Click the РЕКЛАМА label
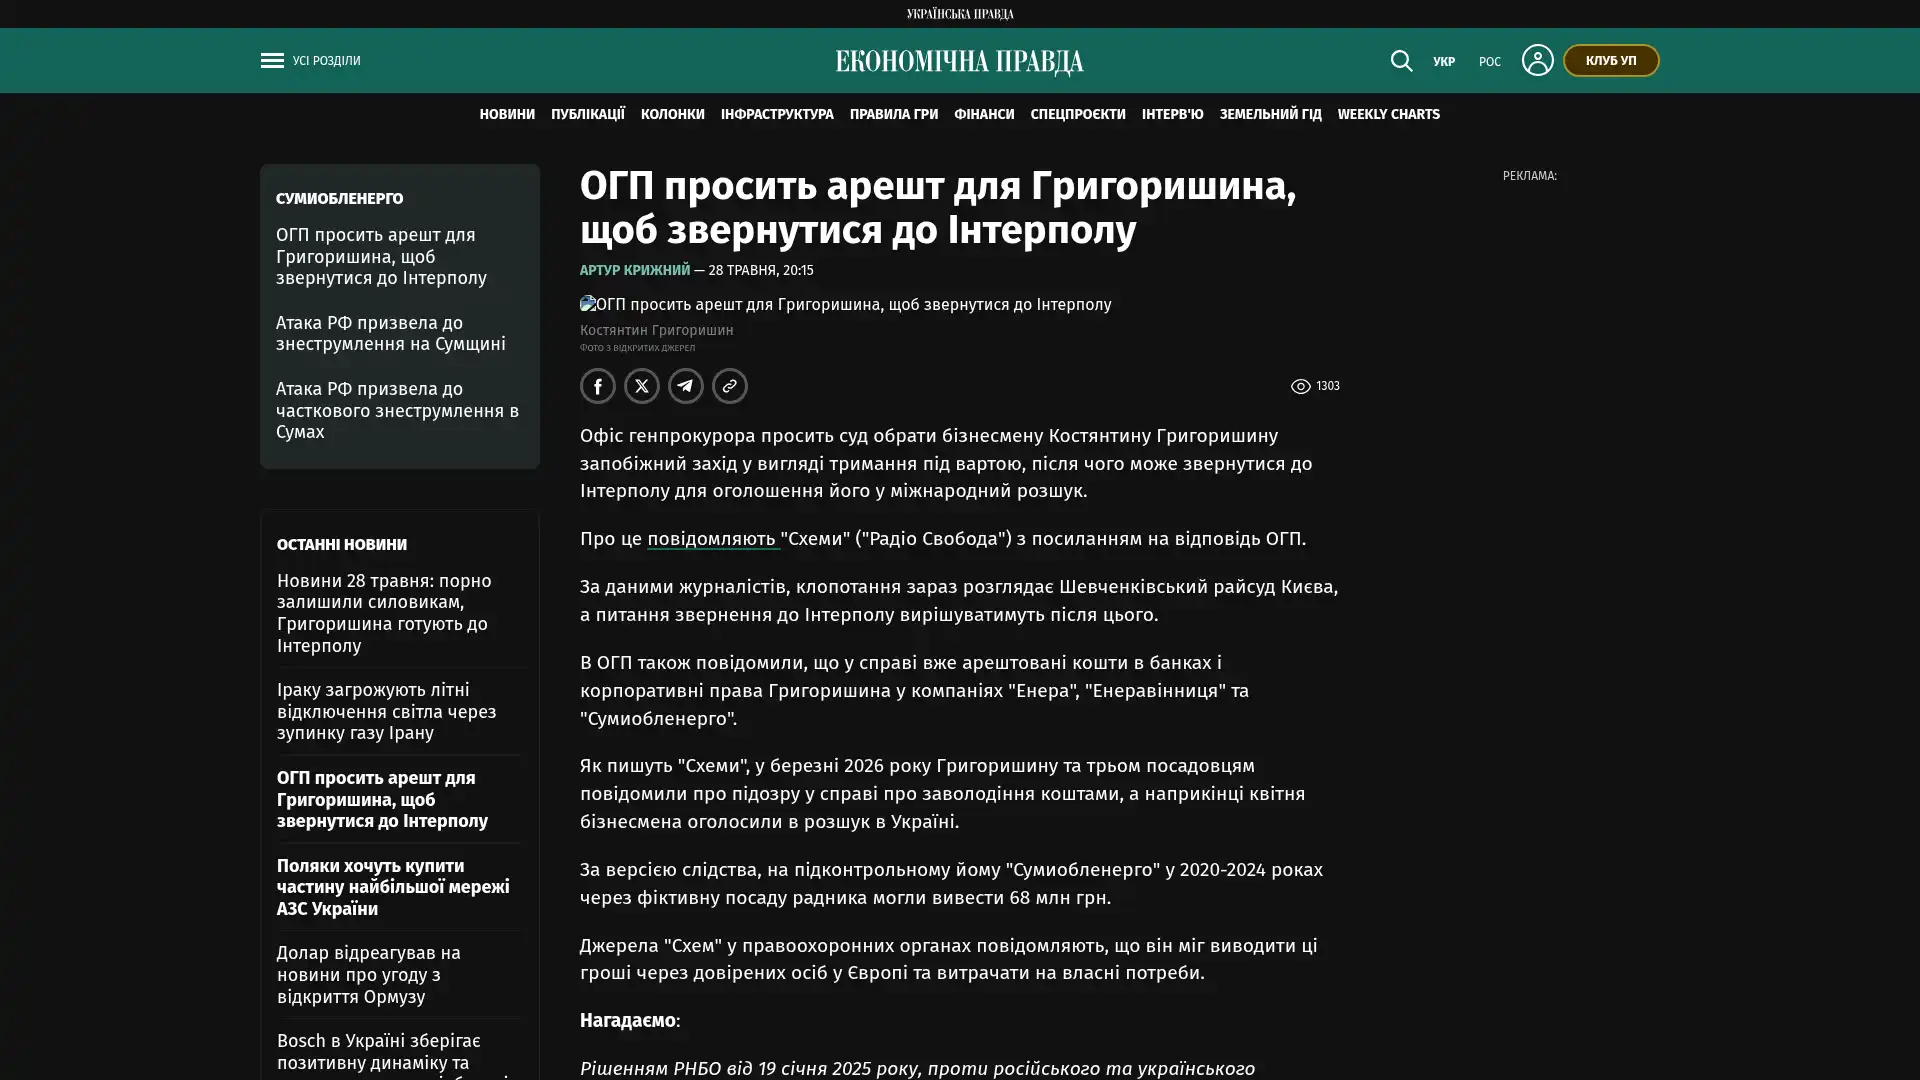The height and width of the screenshot is (1080, 1920). tap(1529, 176)
